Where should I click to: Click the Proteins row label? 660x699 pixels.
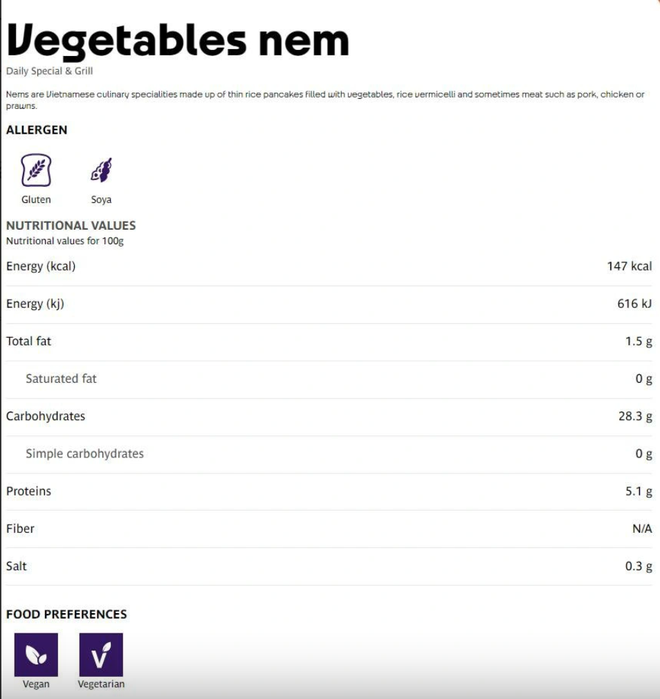[x=29, y=491]
